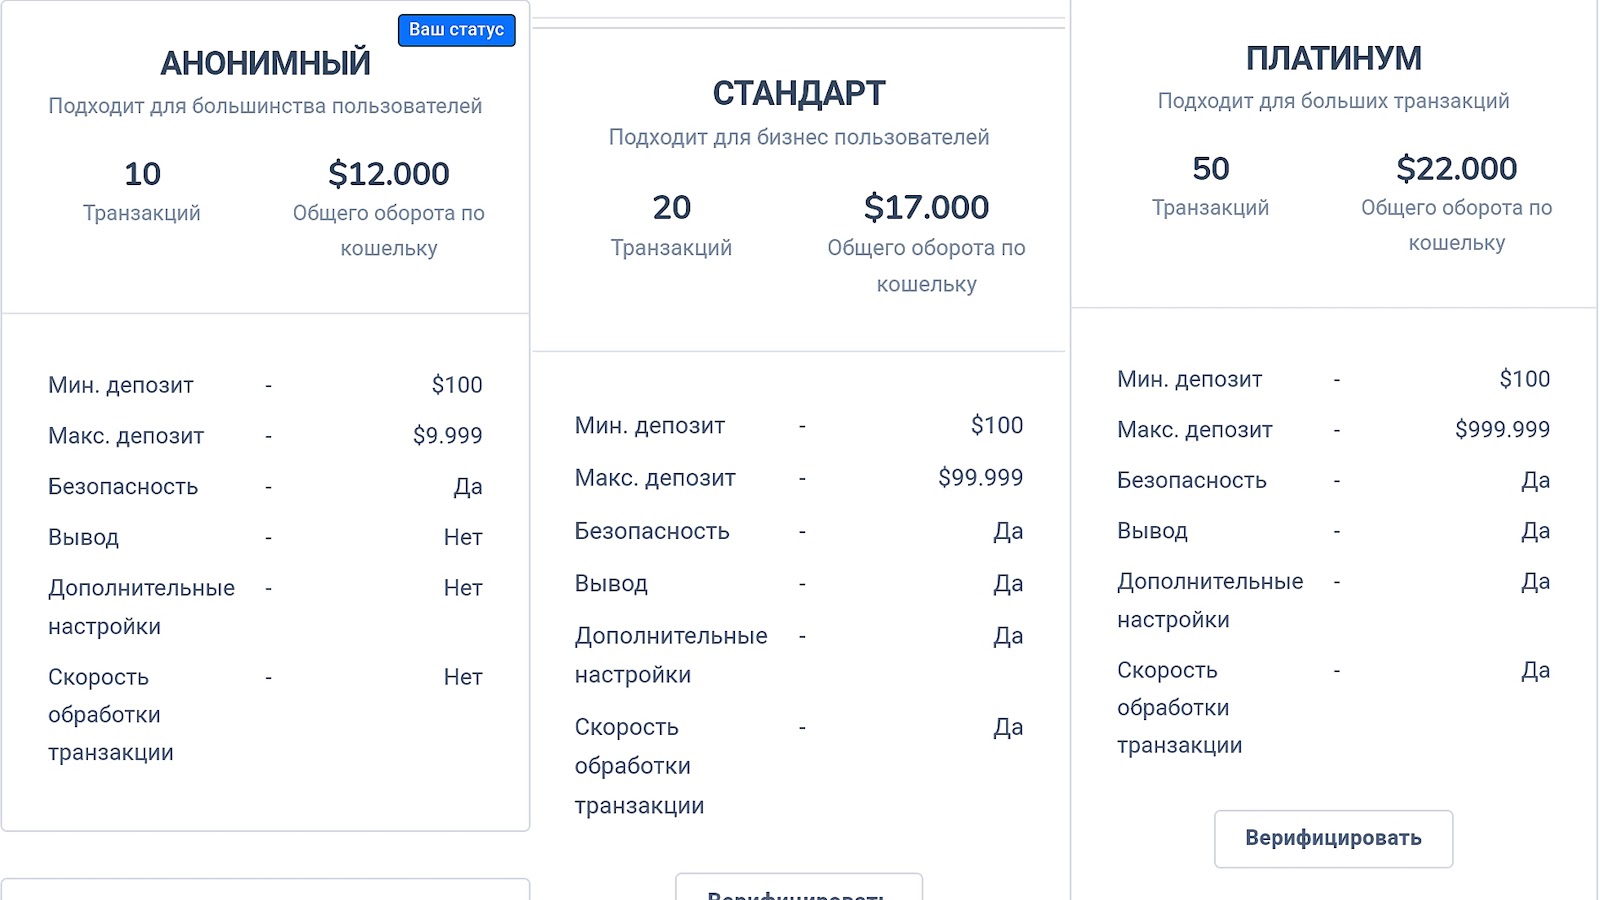The height and width of the screenshot is (900, 1600).
Task: Select the "20" transactions number
Action: click(x=671, y=207)
